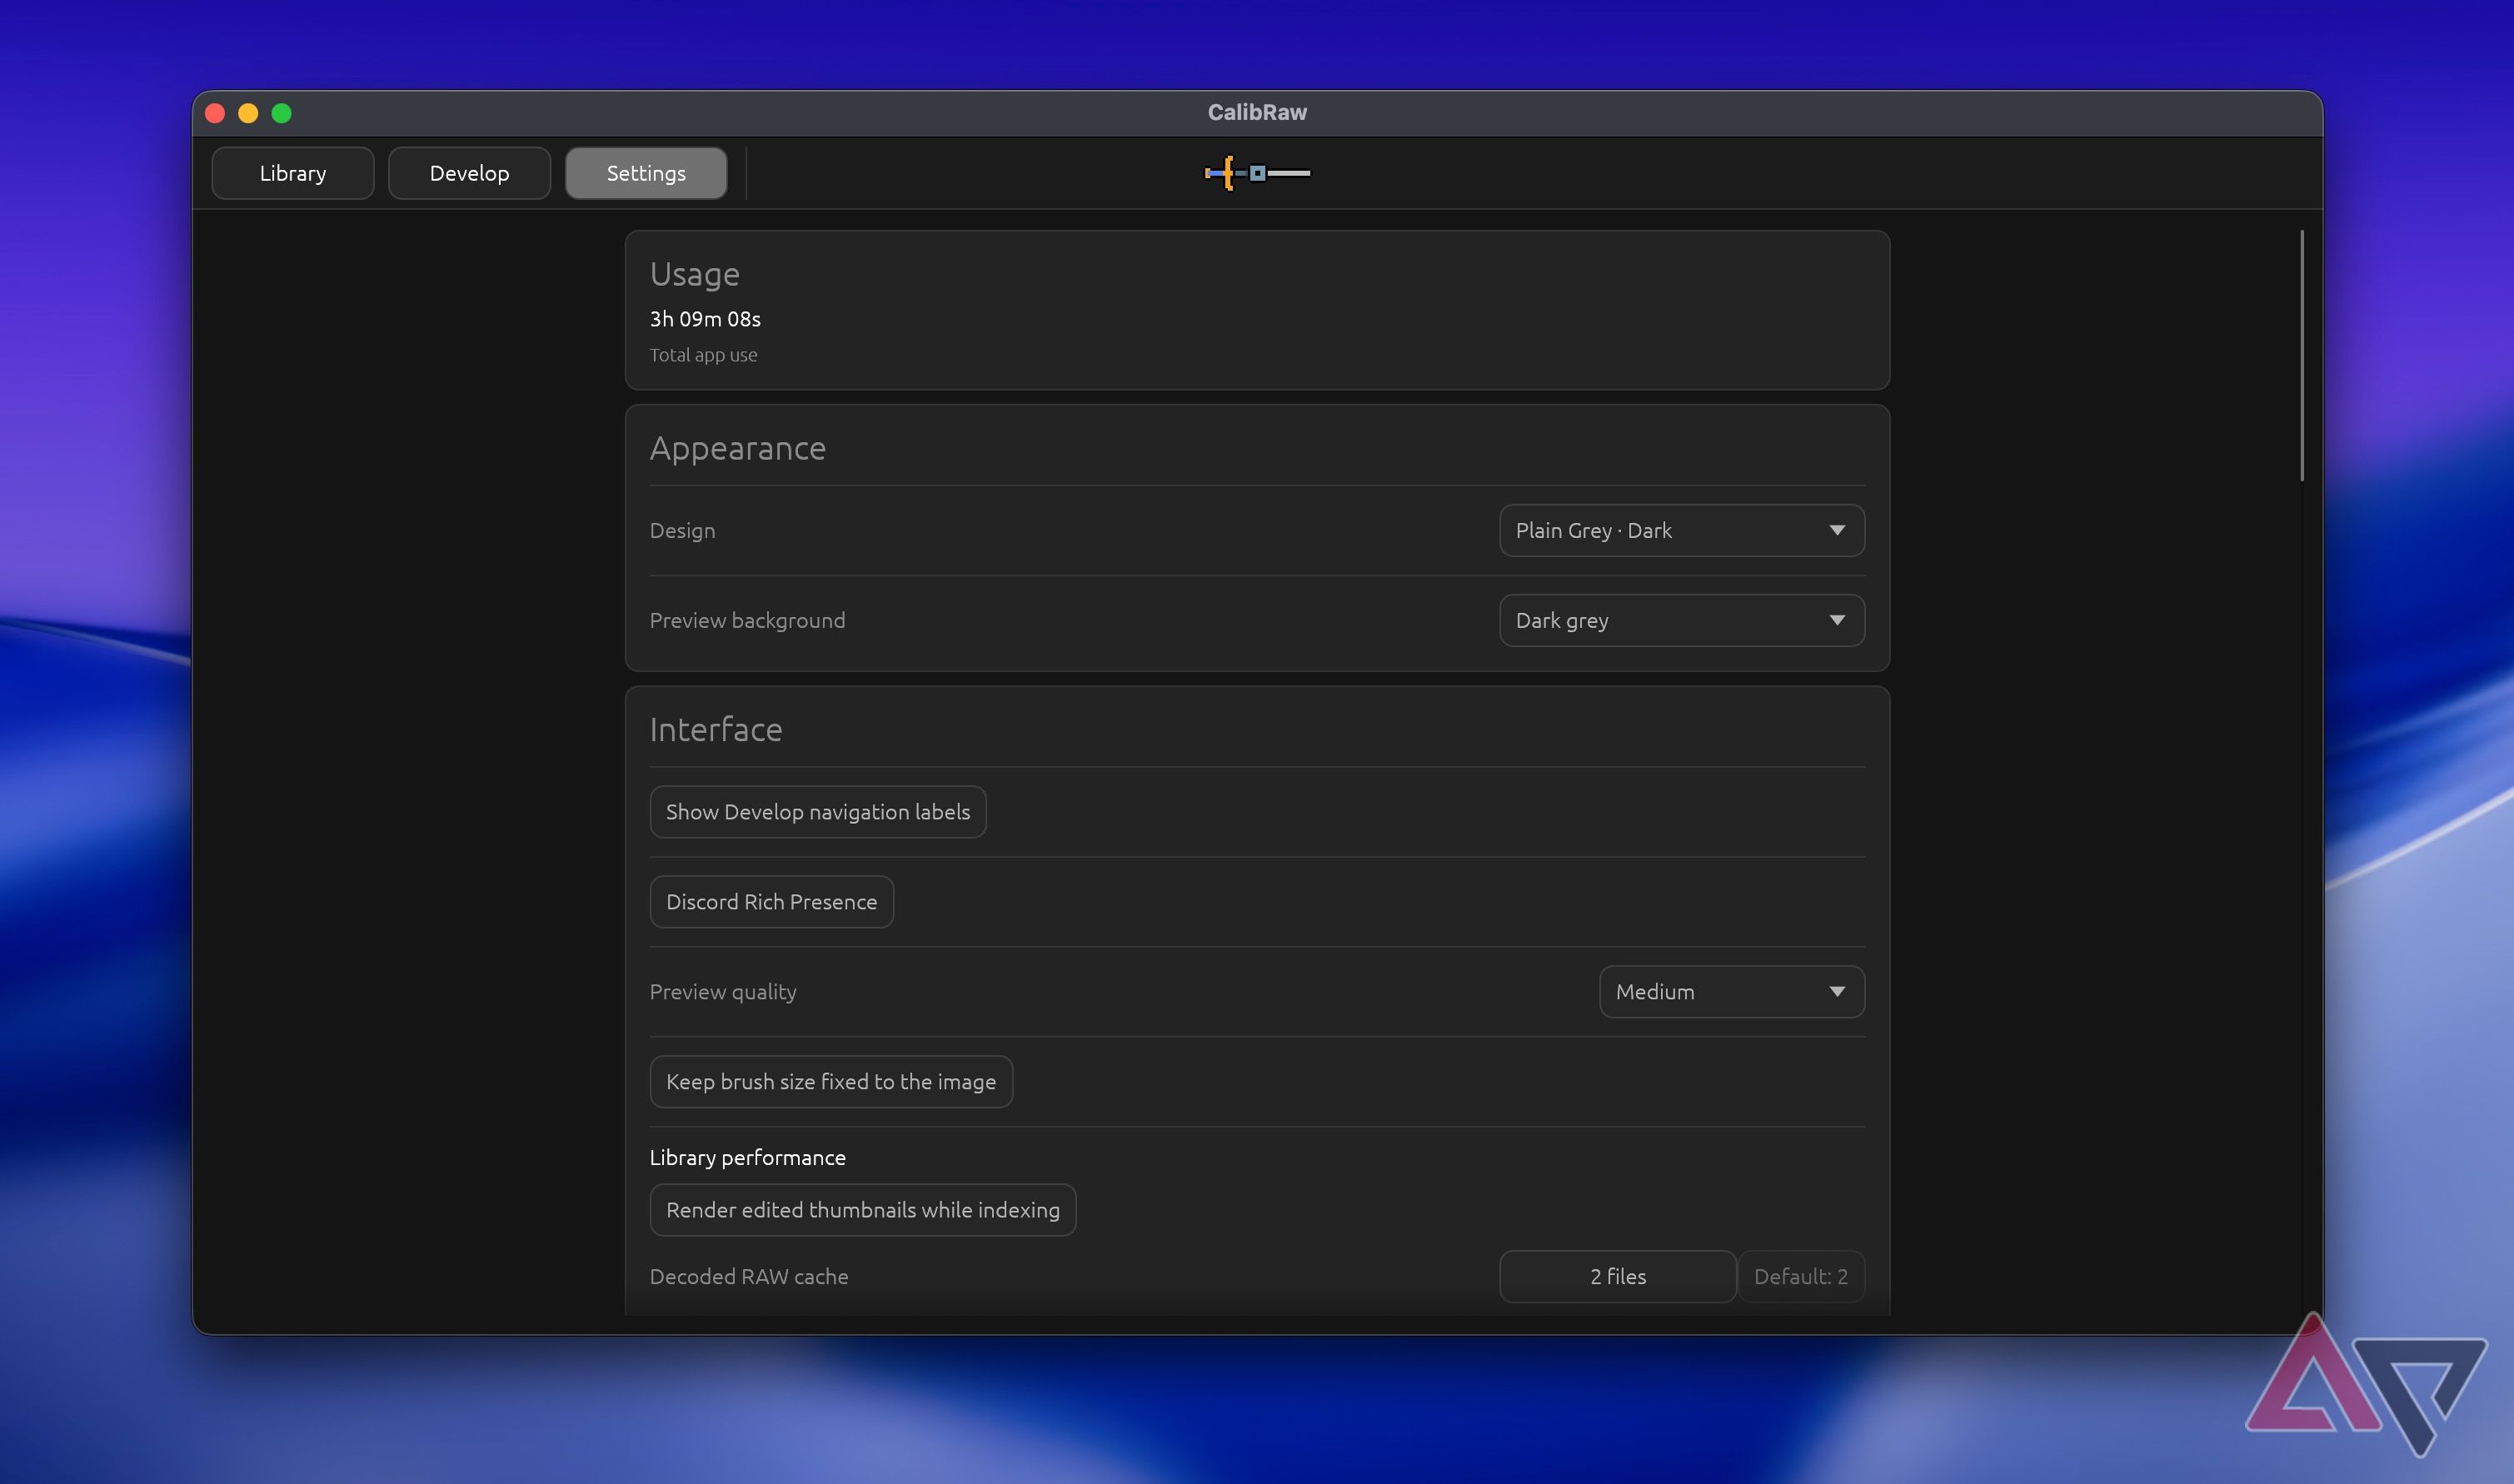Expand the Preview background dropdown
This screenshot has height=1484, width=2514.
[1681, 620]
